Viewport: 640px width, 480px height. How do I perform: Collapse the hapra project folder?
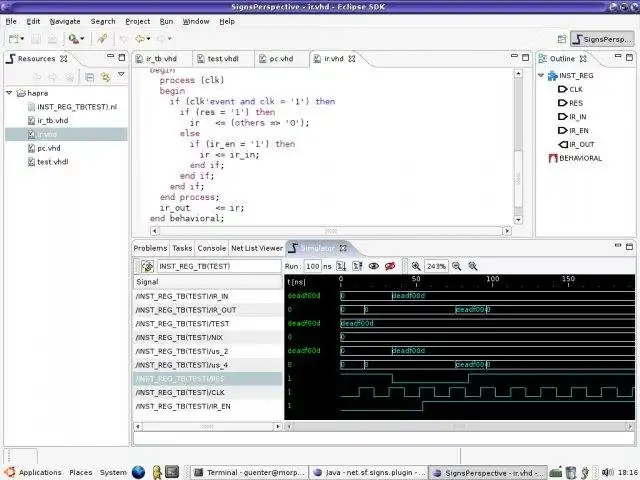point(9,93)
